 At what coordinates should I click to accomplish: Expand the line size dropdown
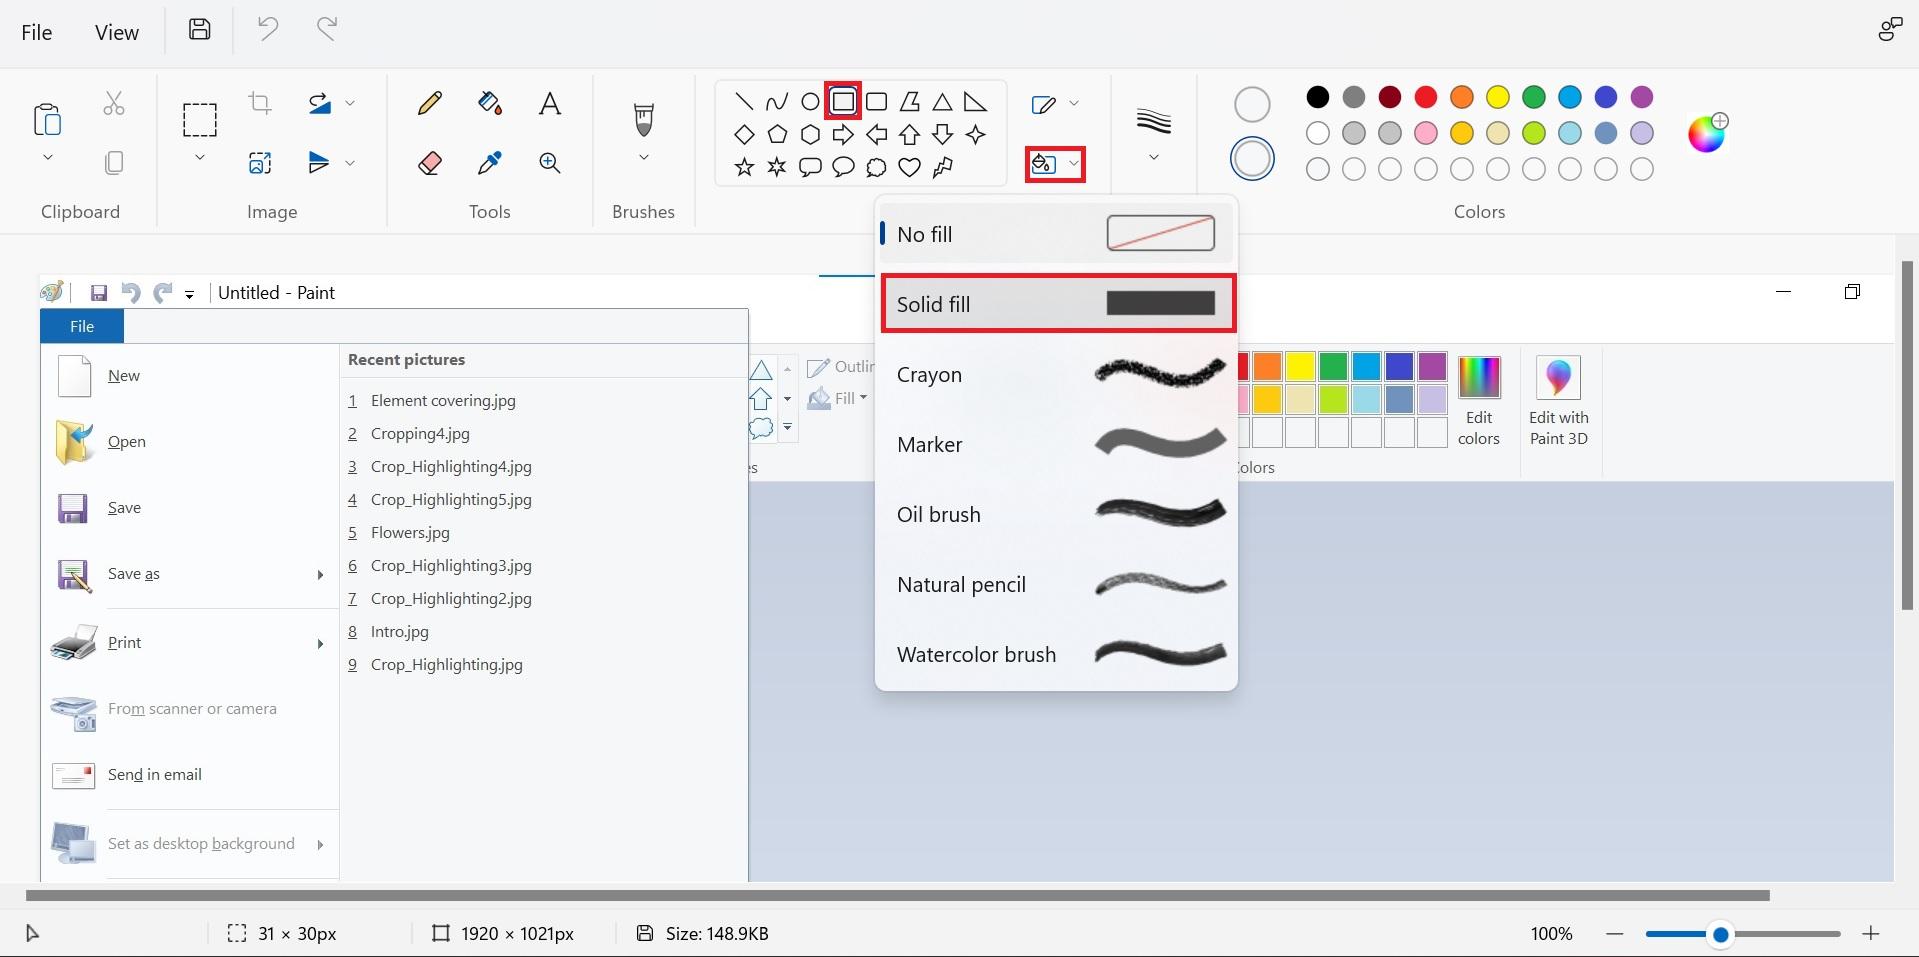[1154, 158]
